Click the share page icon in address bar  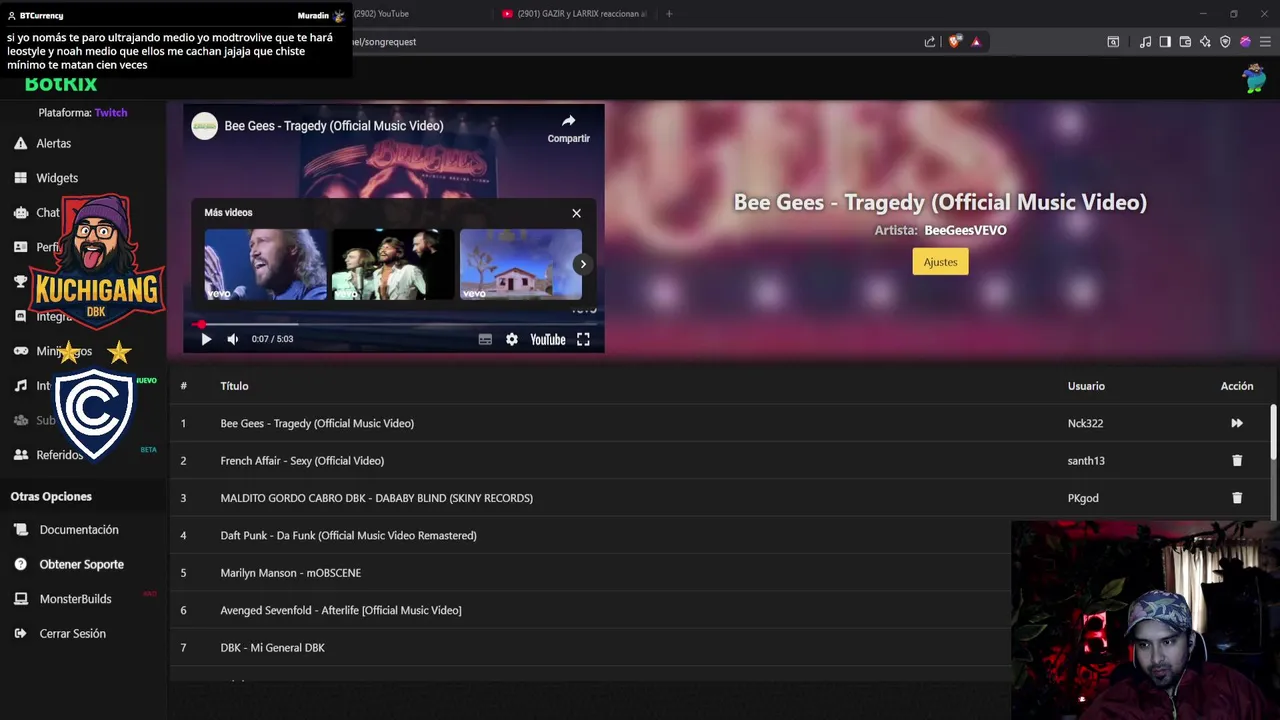[930, 42]
